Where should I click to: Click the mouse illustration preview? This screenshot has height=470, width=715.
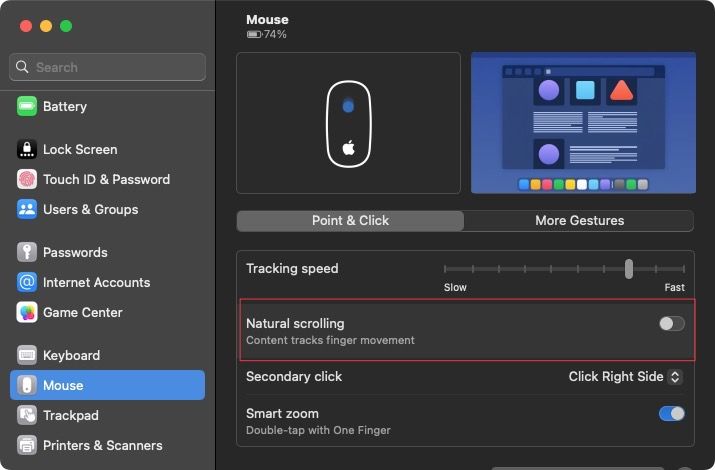(348, 123)
